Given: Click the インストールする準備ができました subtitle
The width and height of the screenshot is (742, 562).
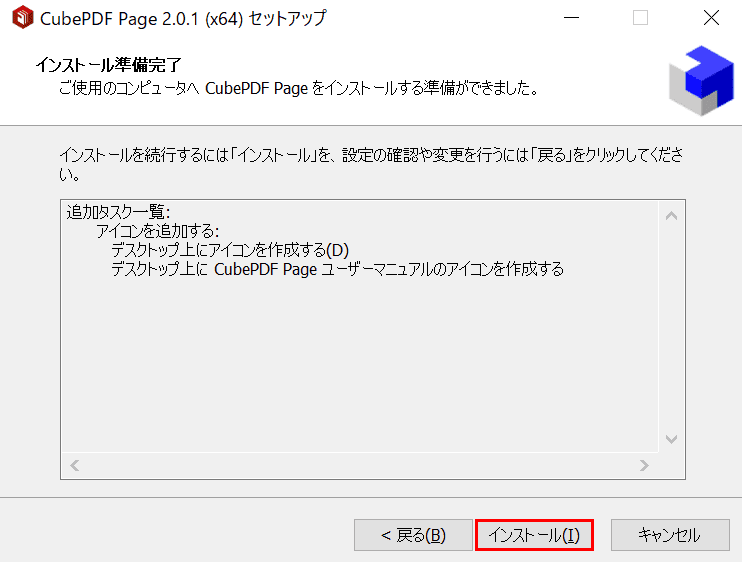Looking at the screenshot, I should tap(299, 88).
